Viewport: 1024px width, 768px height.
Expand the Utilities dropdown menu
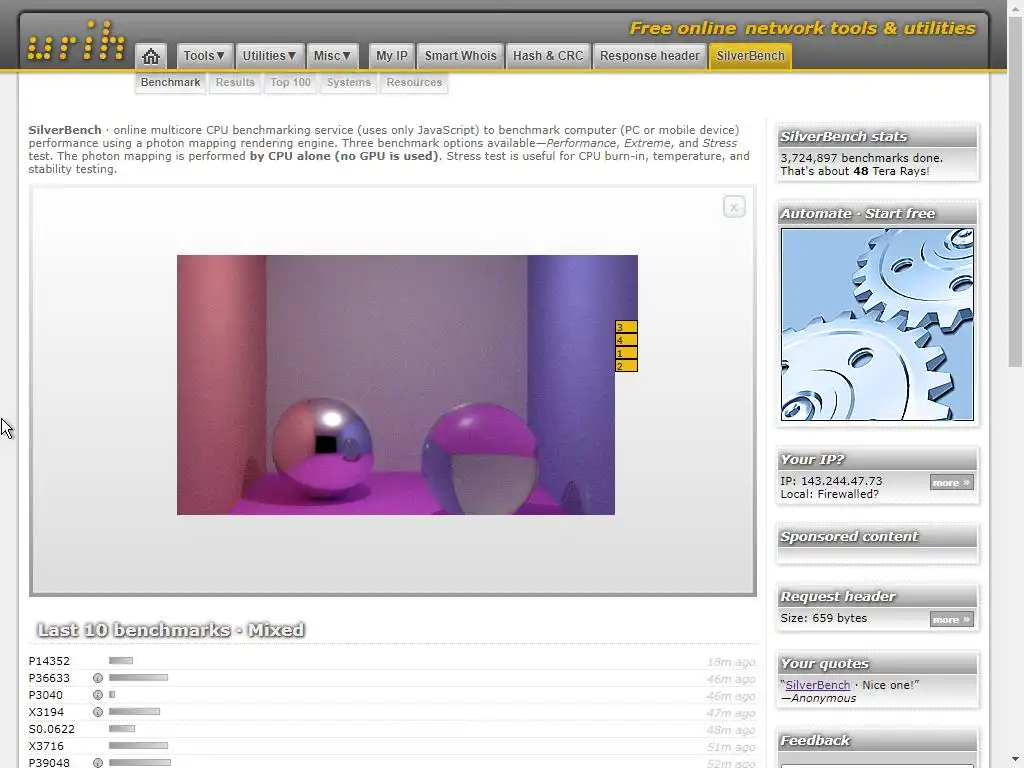pos(269,56)
